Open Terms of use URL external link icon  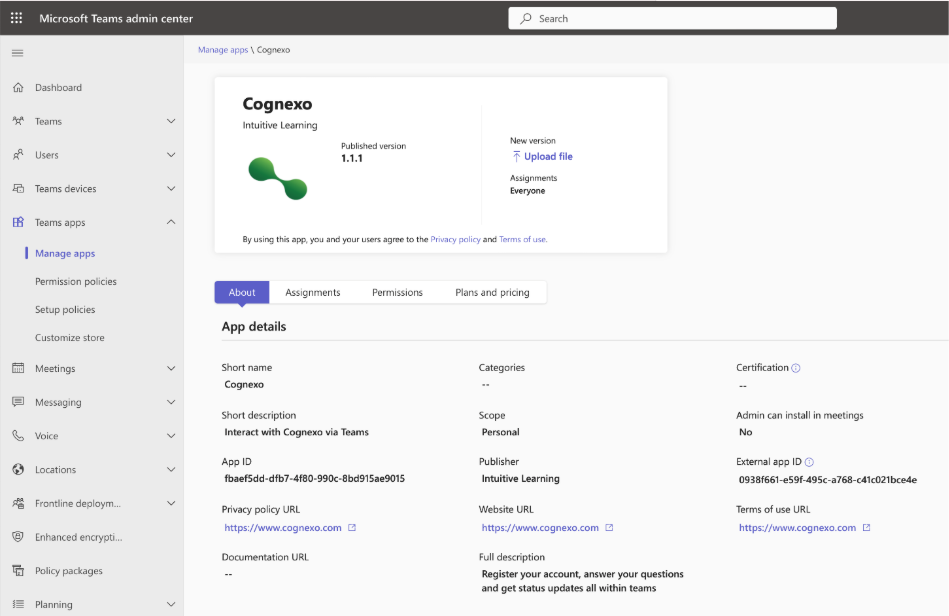click(866, 528)
